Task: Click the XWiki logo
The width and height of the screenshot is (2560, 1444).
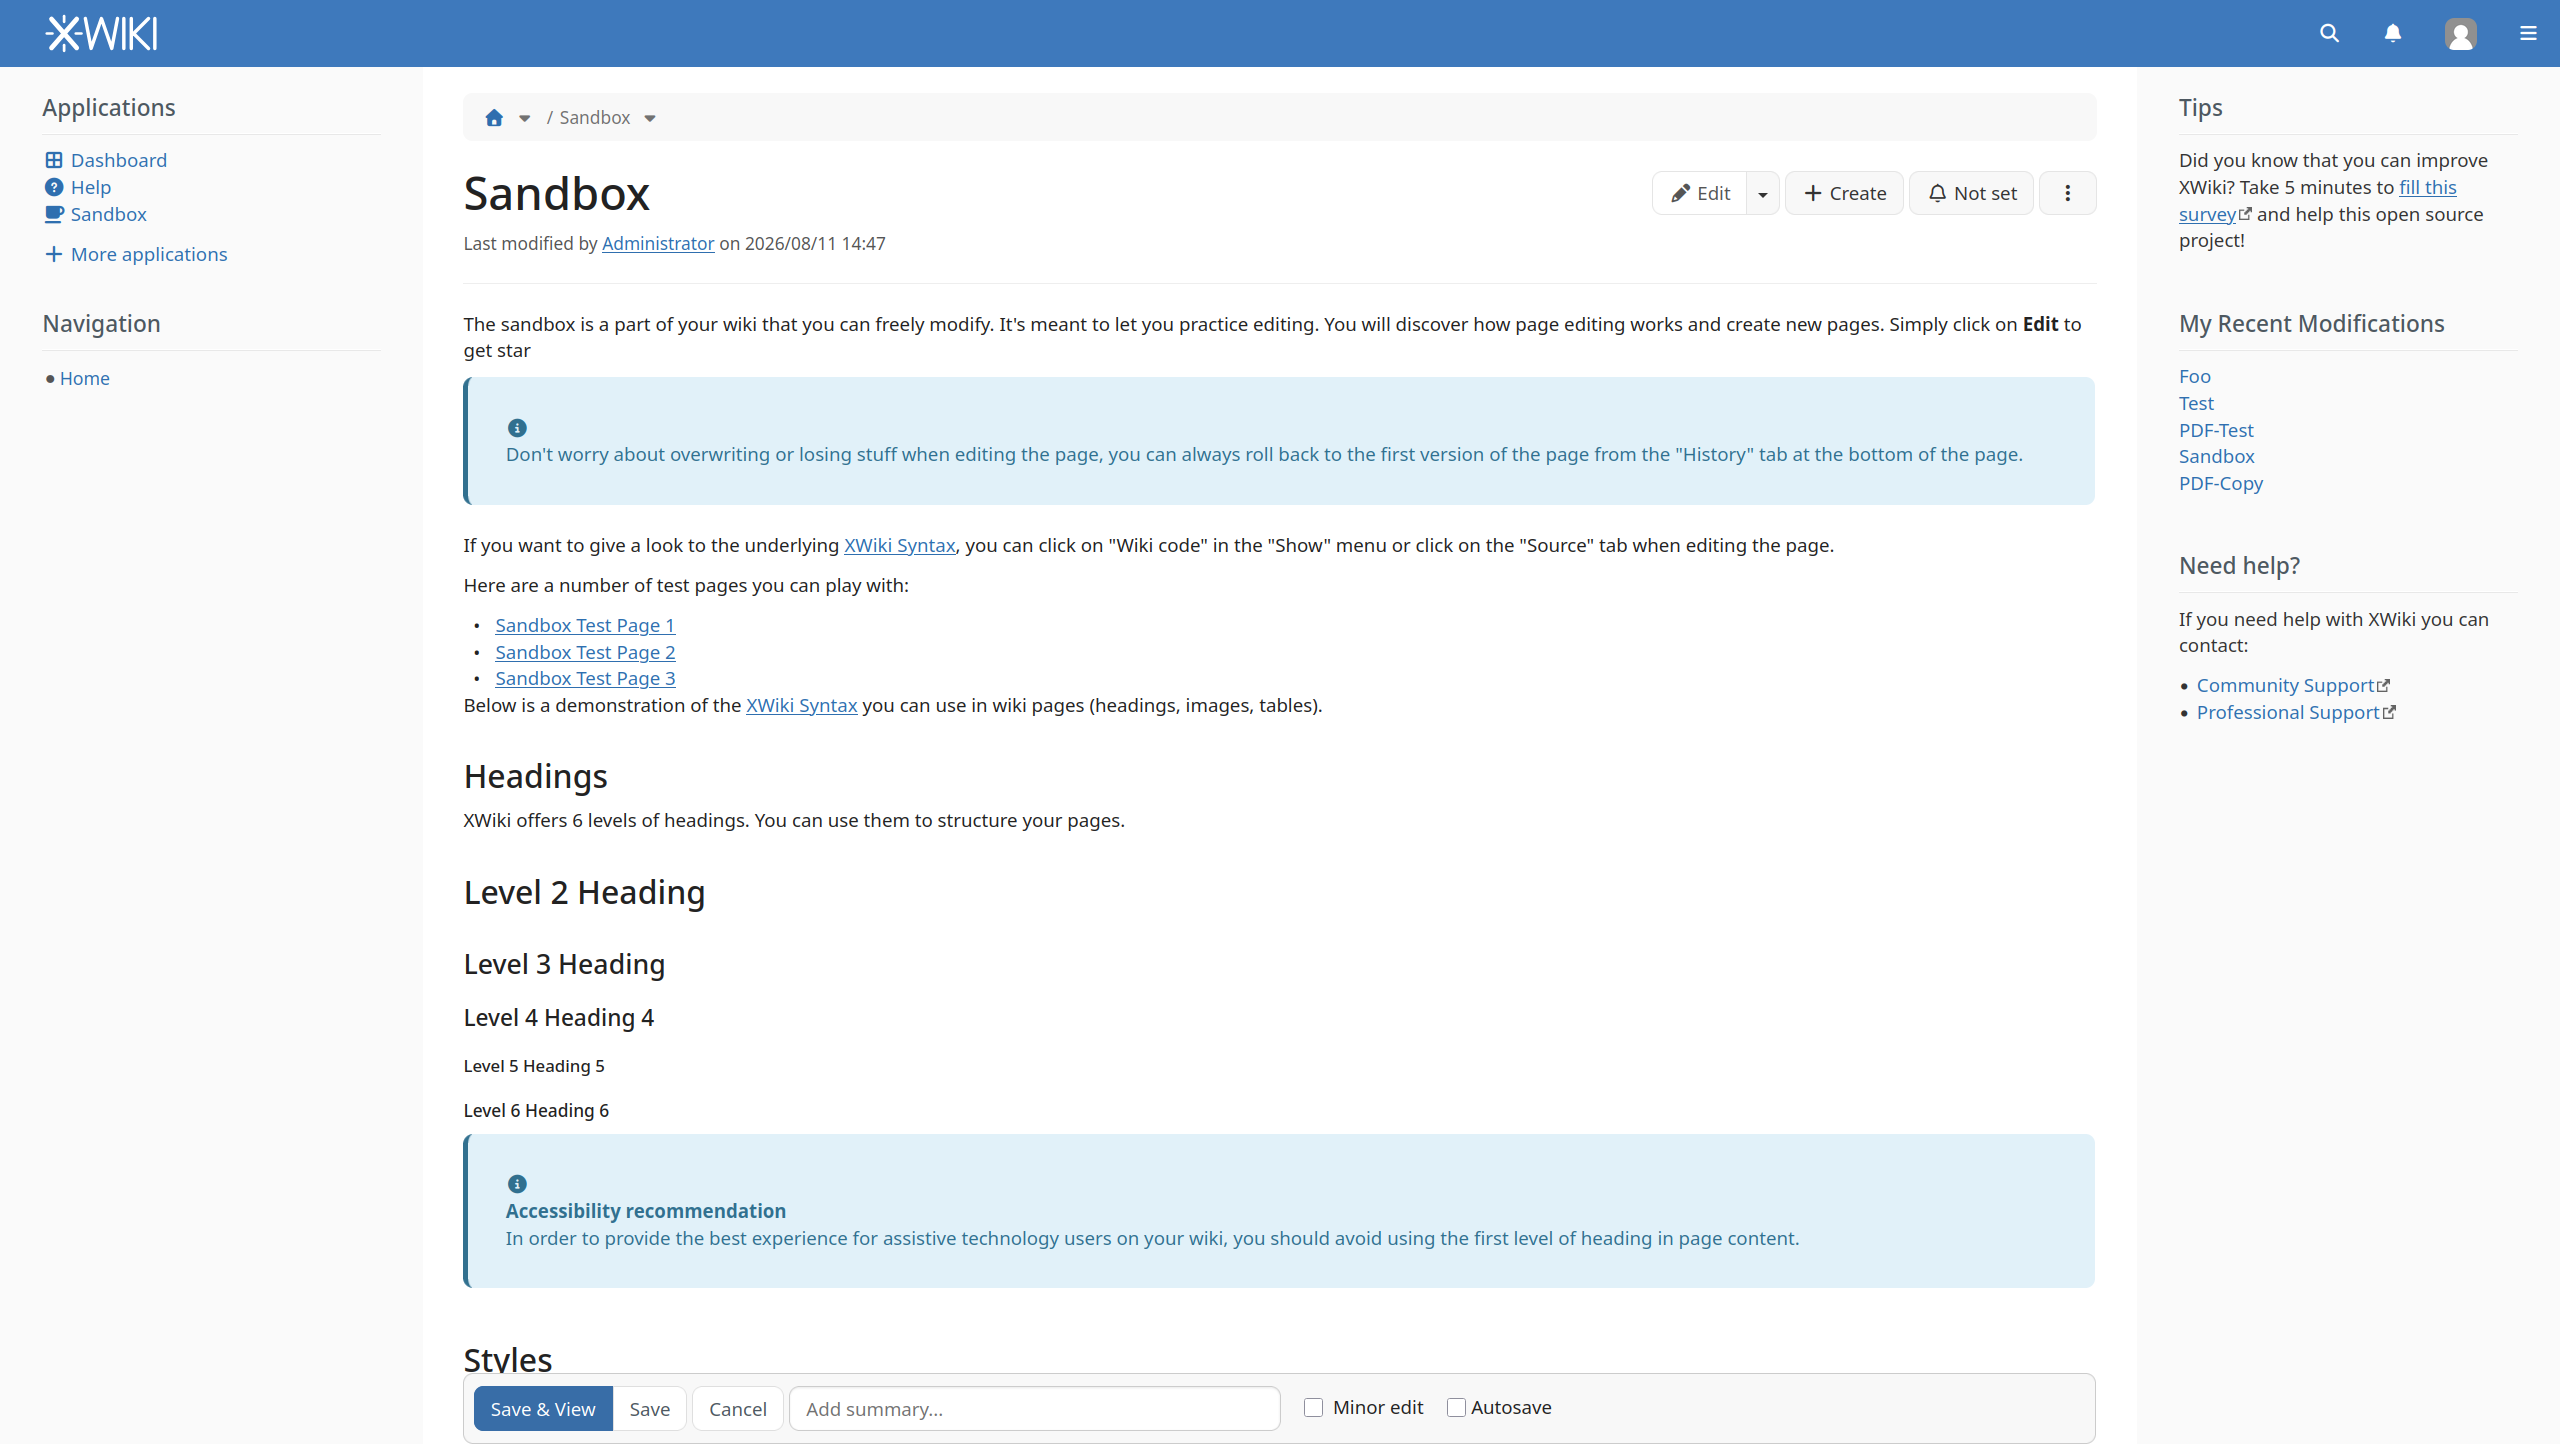Action: point(101,33)
